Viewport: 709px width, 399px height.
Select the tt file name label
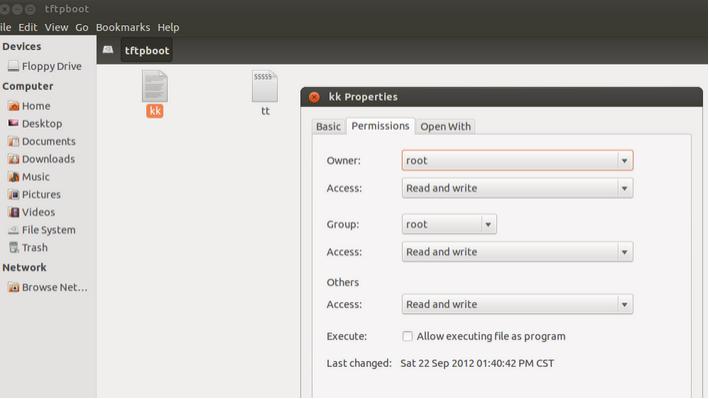coord(265,111)
